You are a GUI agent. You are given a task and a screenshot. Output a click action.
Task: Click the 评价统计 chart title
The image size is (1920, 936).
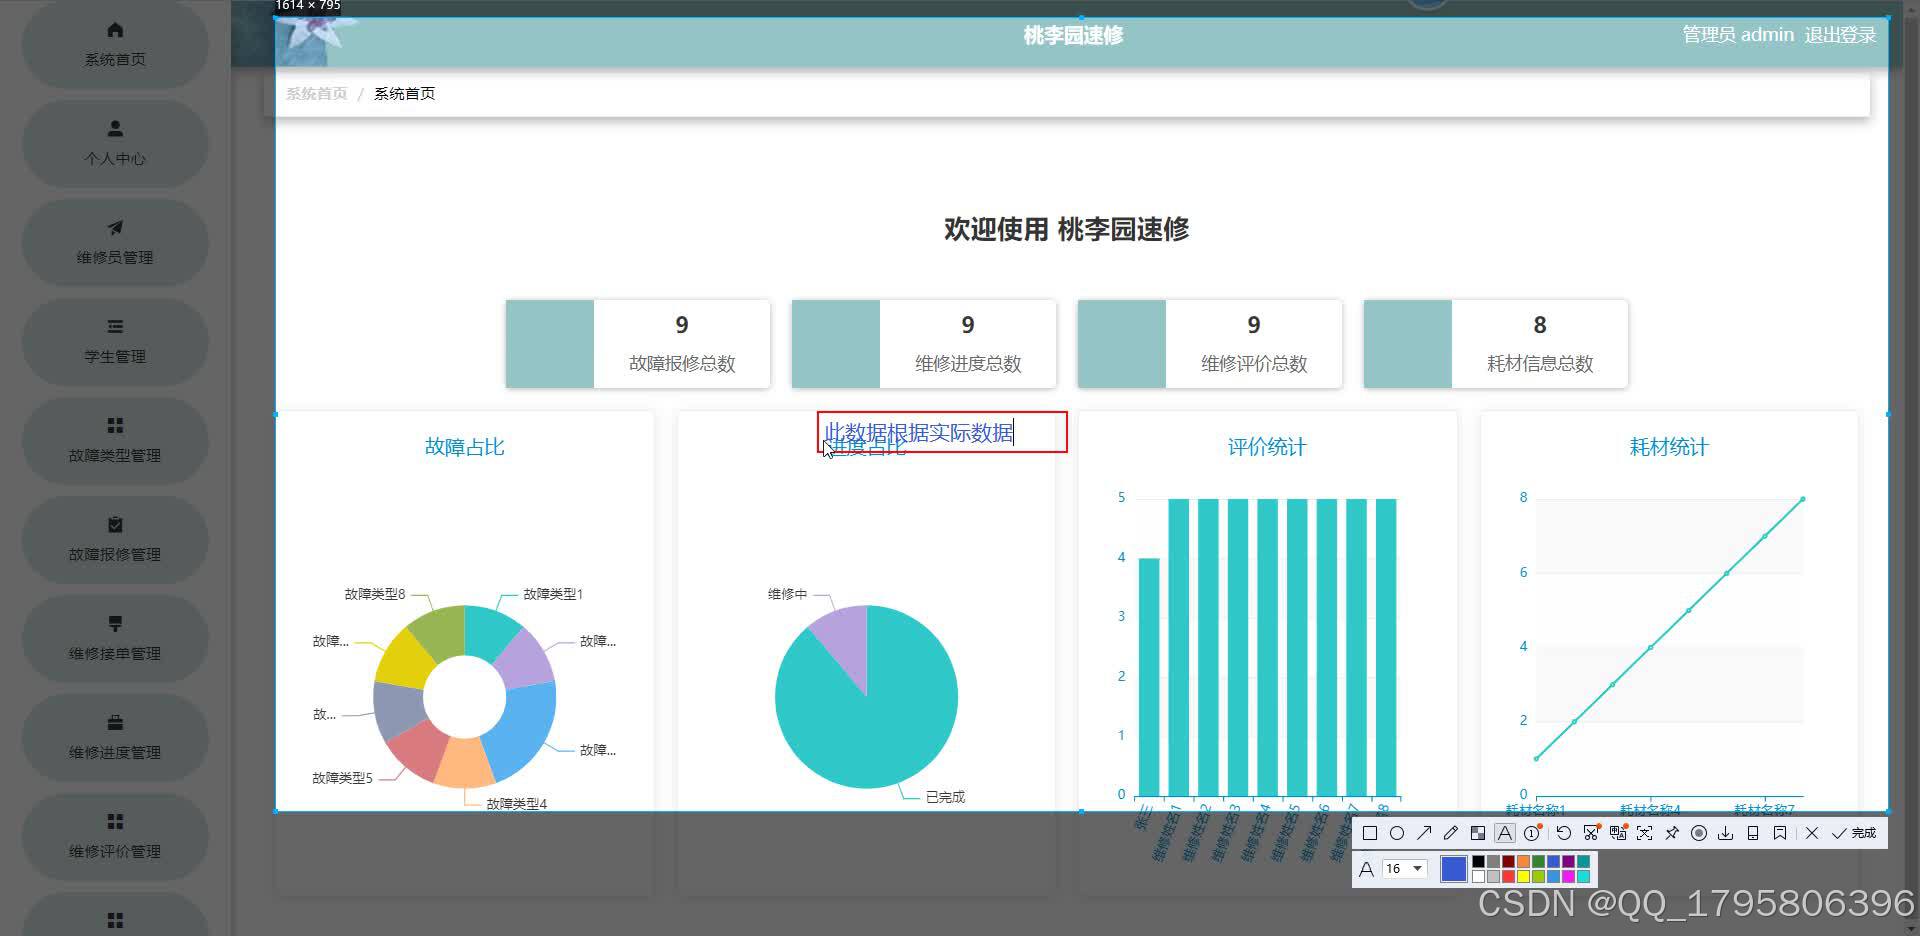point(1267,447)
